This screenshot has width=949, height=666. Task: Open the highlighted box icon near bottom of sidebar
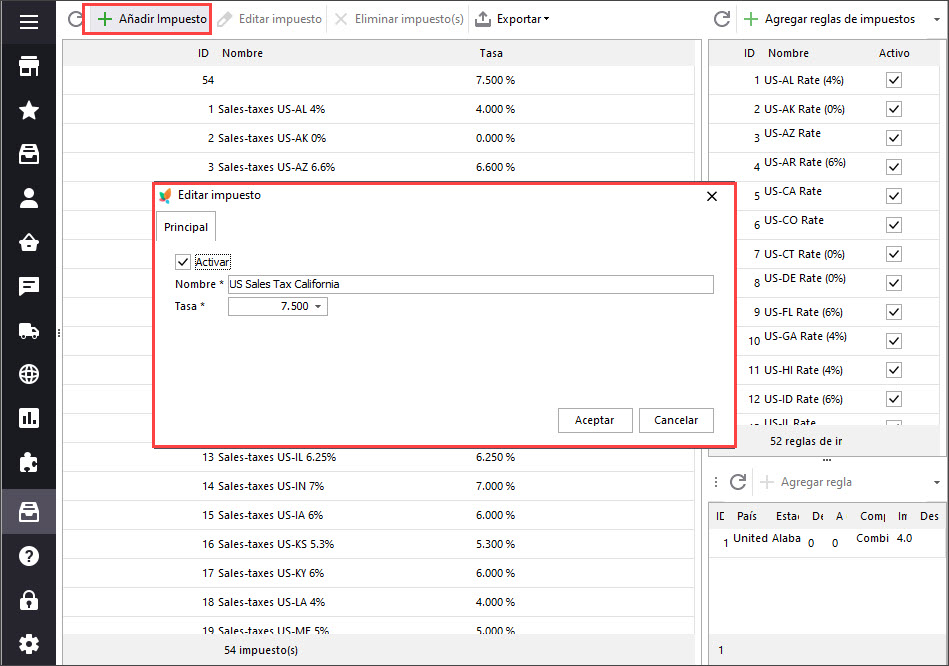point(28,512)
